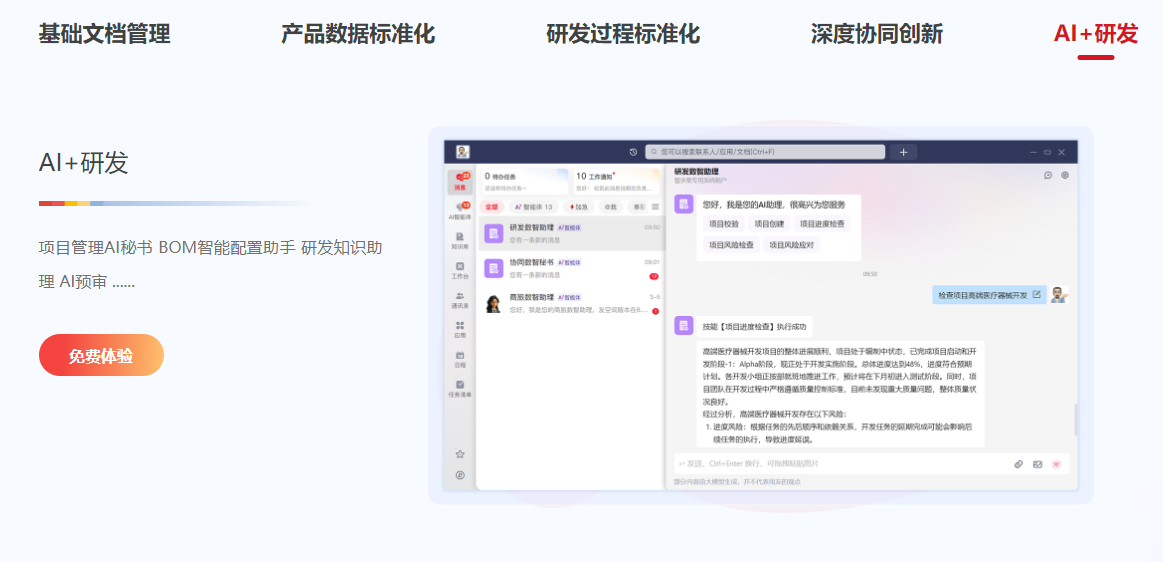This screenshot has height=562, width=1163.
Task: Click the 技能【项目进度检查】执行成功 message
Action: (x=756, y=326)
